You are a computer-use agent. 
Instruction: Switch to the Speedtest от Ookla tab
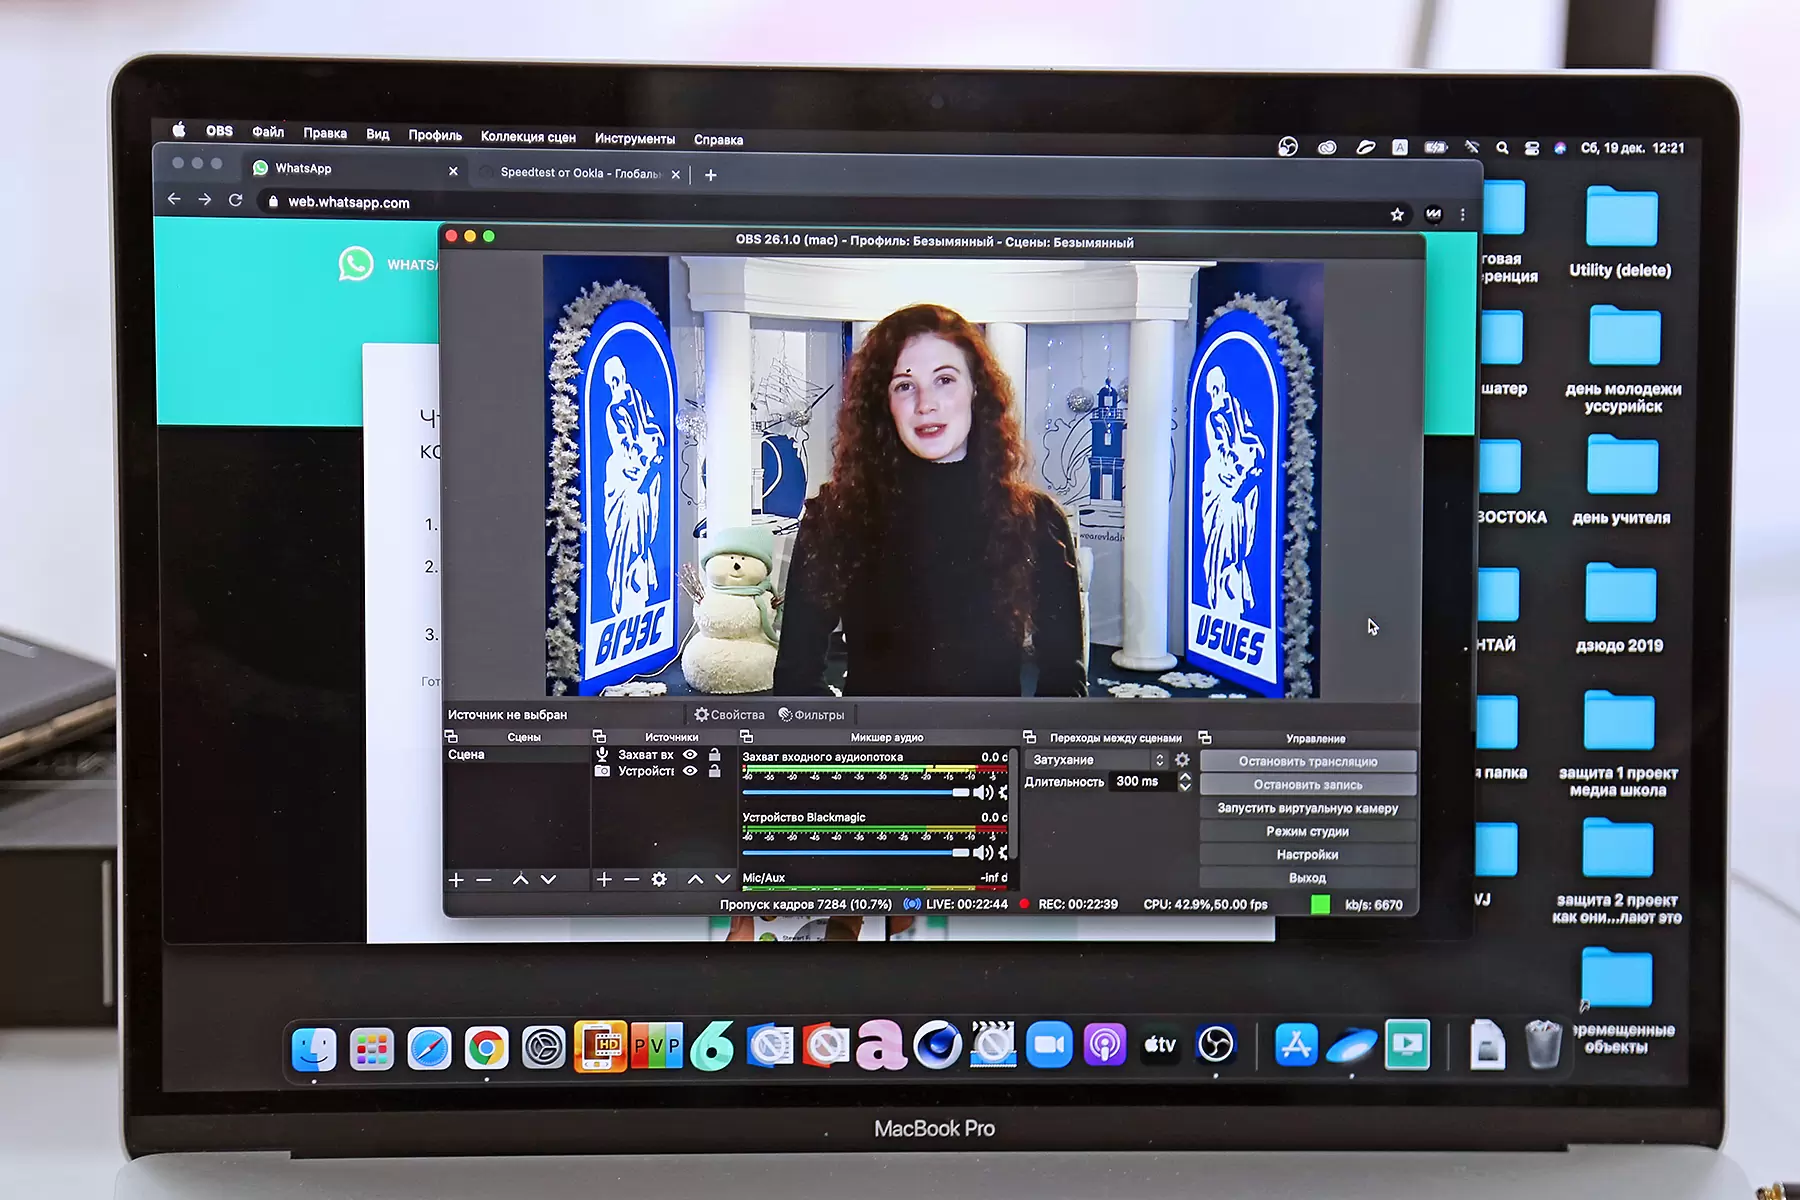point(580,173)
